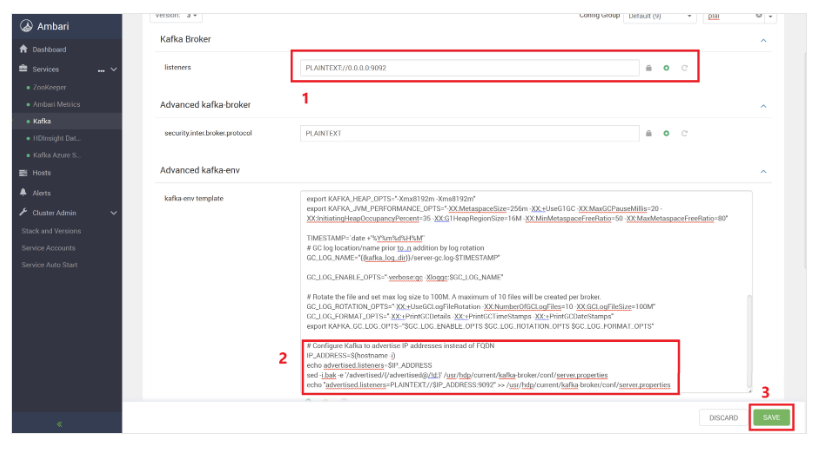Click the "Kafka Broker" section heading
822x457 pixels.
(x=185, y=39)
